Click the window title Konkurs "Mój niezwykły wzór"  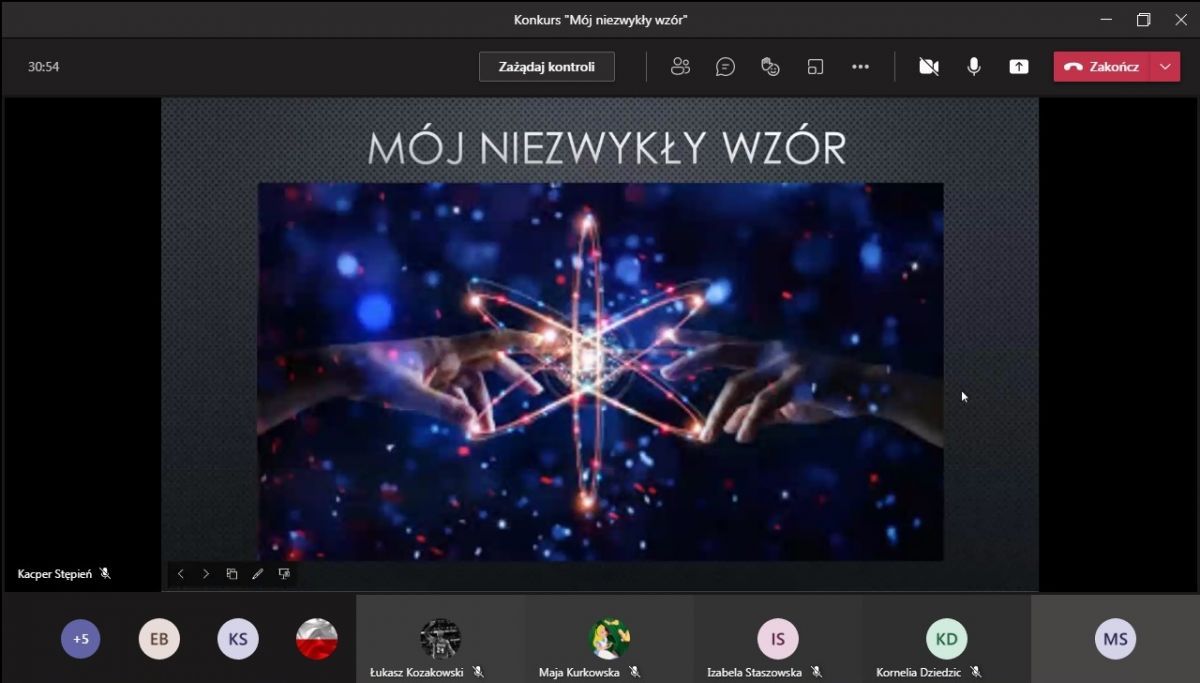point(601,19)
